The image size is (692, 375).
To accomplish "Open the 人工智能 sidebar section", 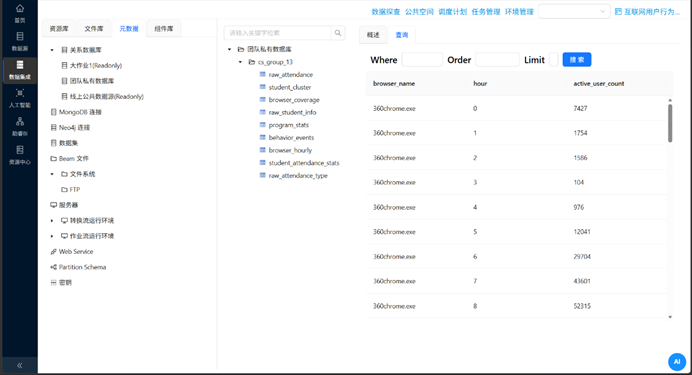I will coord(20,98).
